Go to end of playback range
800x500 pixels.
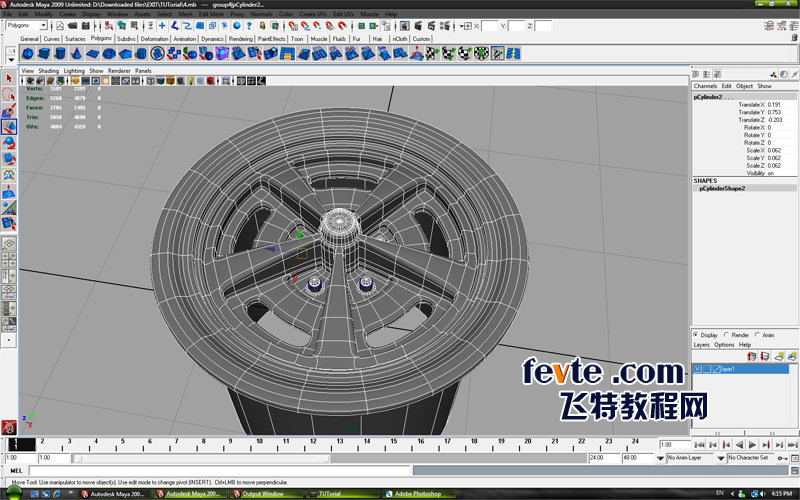tap(792, 445)
